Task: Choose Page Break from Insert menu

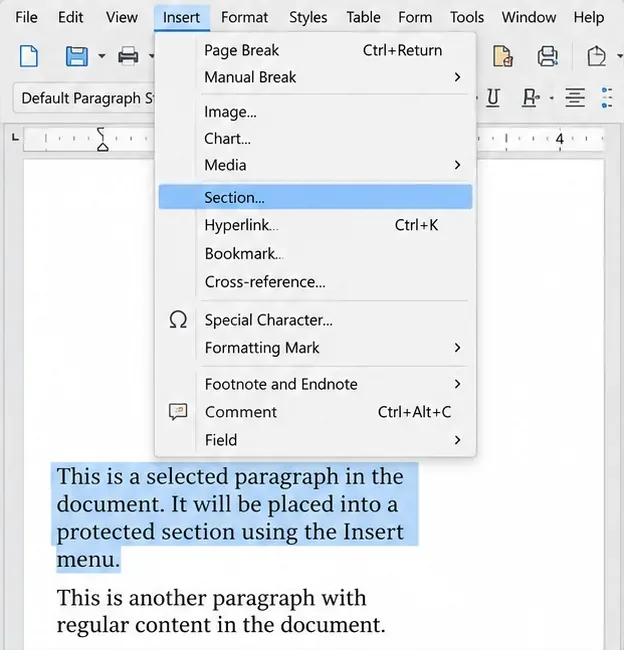Action: point(315,51)
